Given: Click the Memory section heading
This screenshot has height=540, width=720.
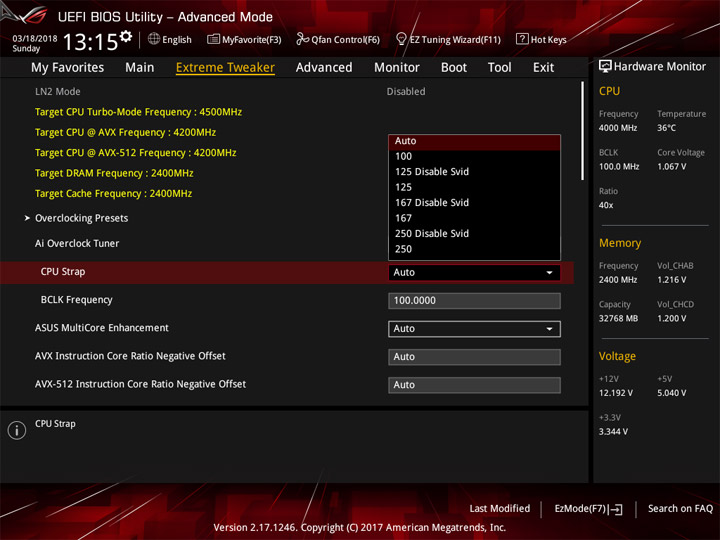Looking at the screenshot, I should 620,243.
